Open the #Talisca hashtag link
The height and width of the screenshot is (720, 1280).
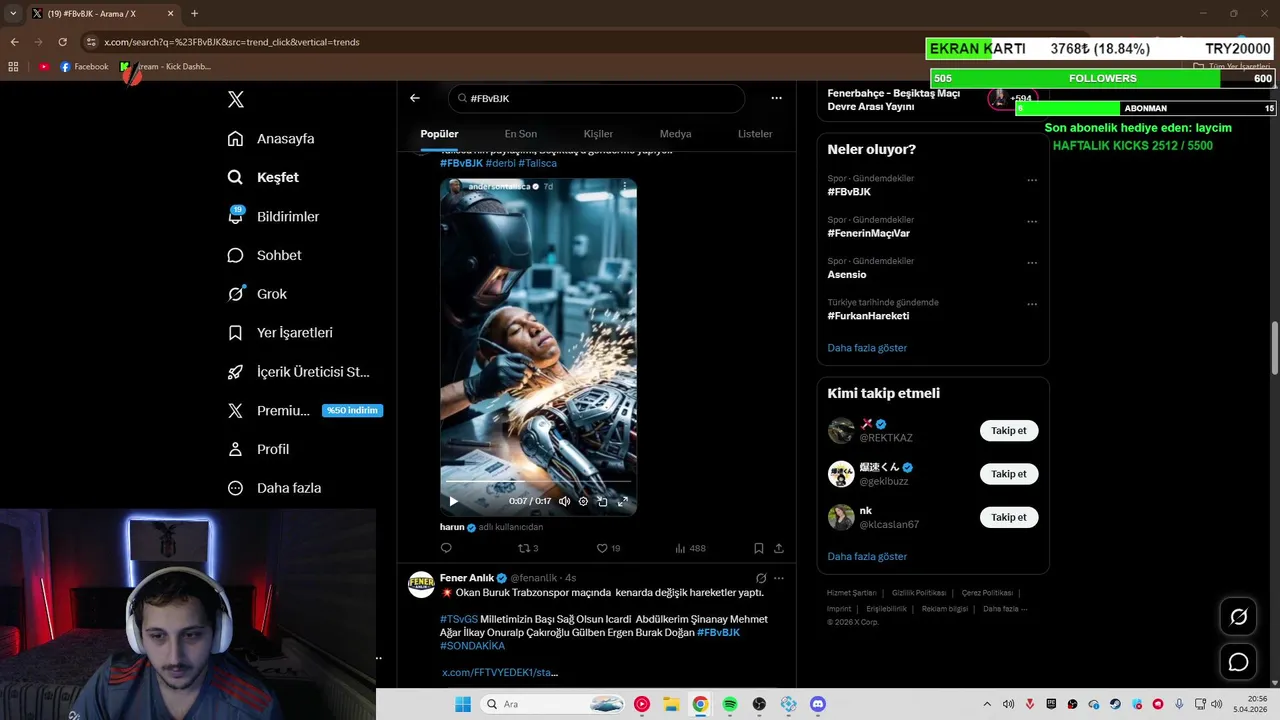[x=537, y=163]
